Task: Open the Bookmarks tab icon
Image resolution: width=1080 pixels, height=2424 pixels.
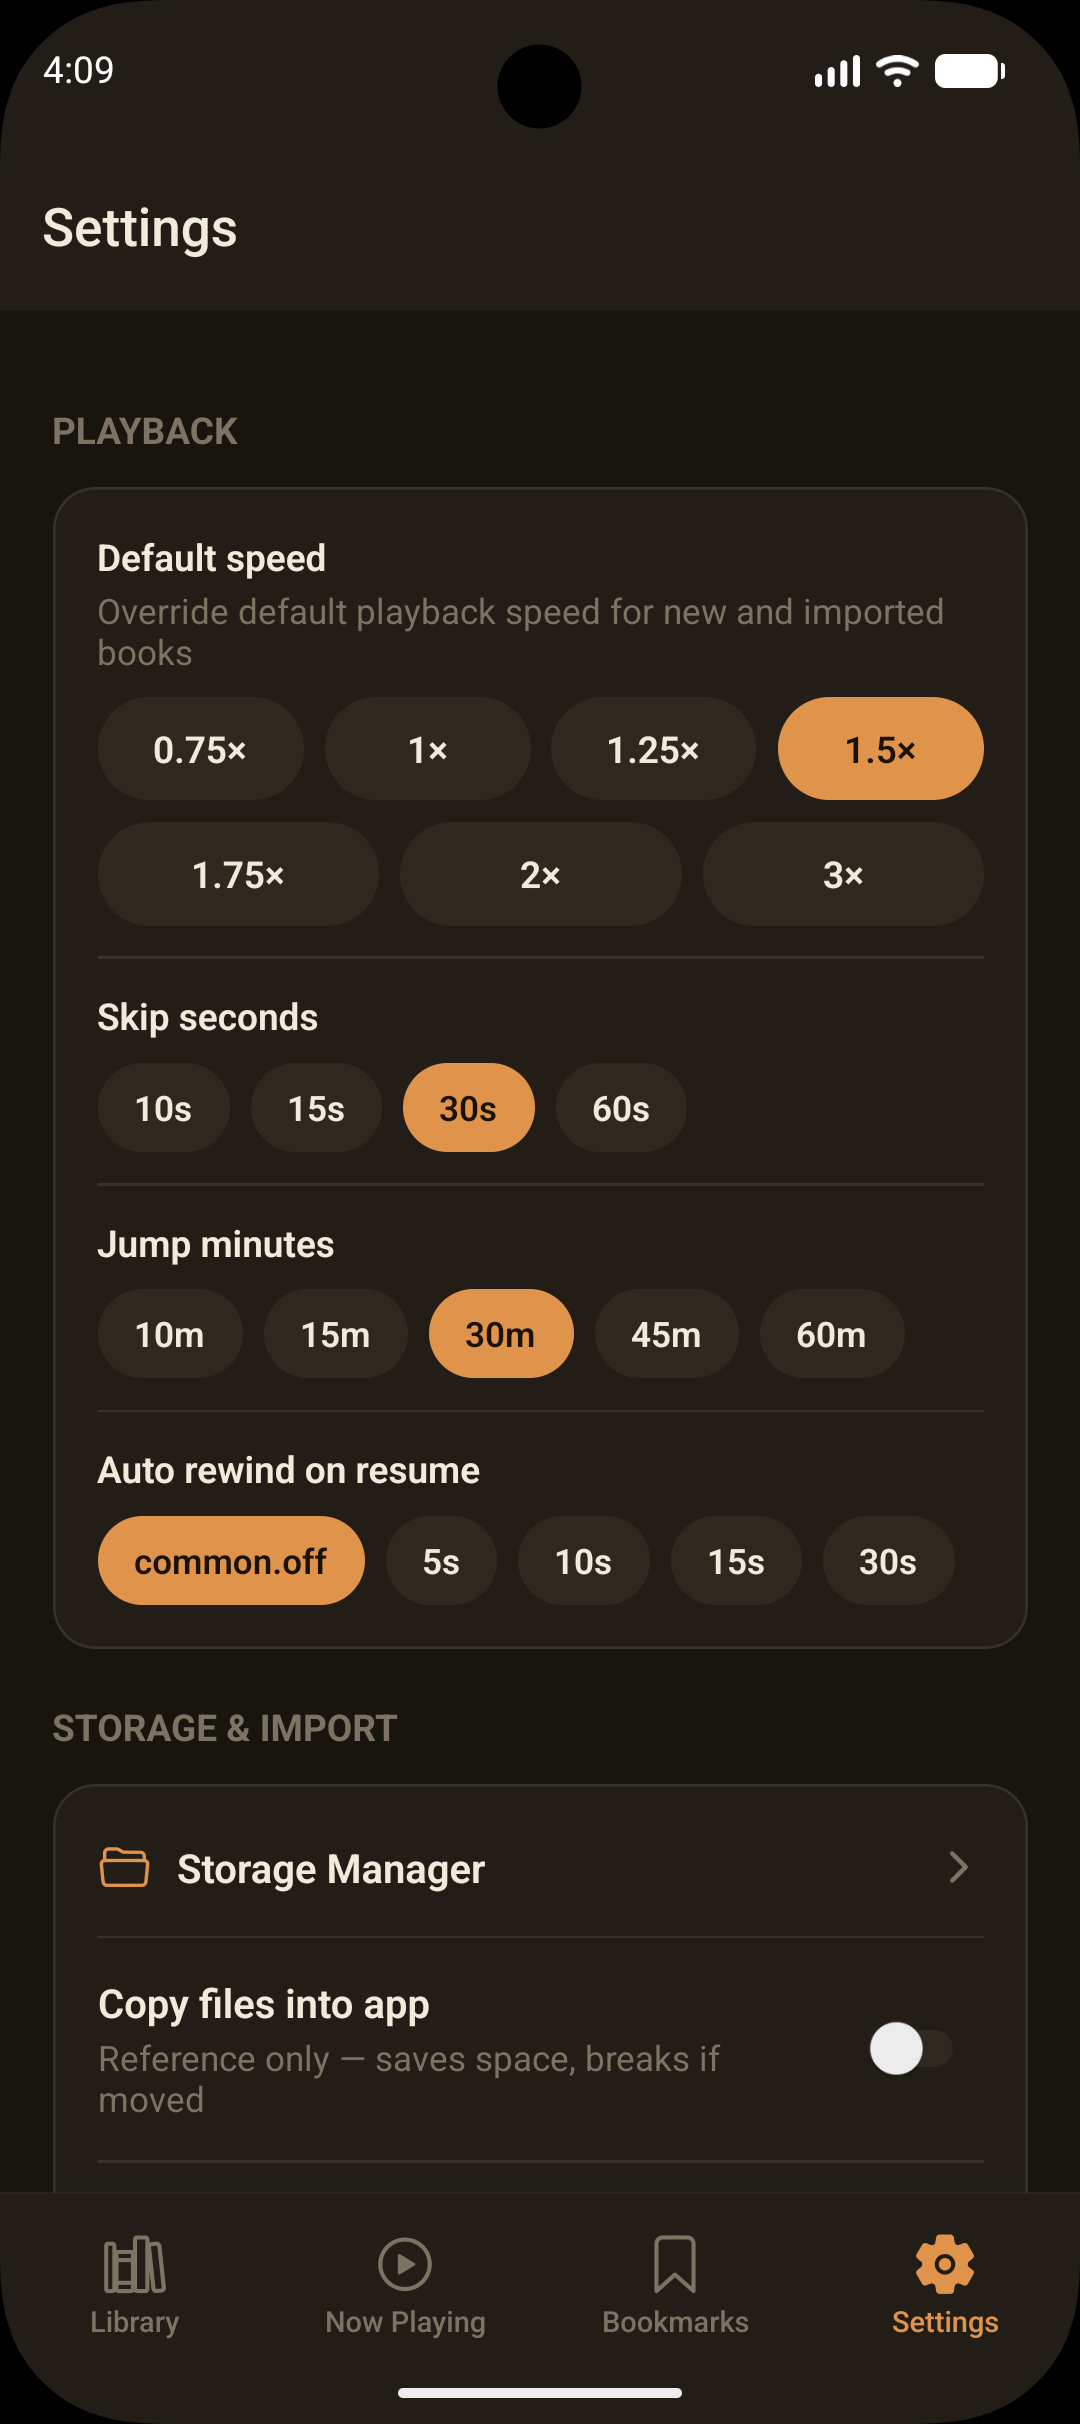Action: pyautogui.click(x=675, y=2265)
